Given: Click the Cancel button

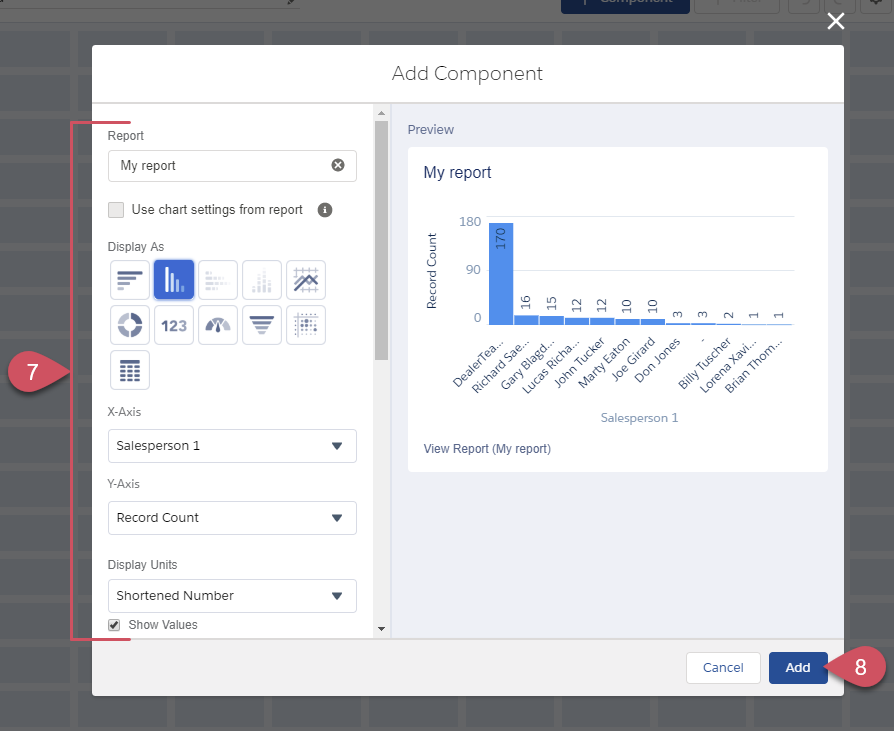Looking at the screenshot, I should (723, 668).
